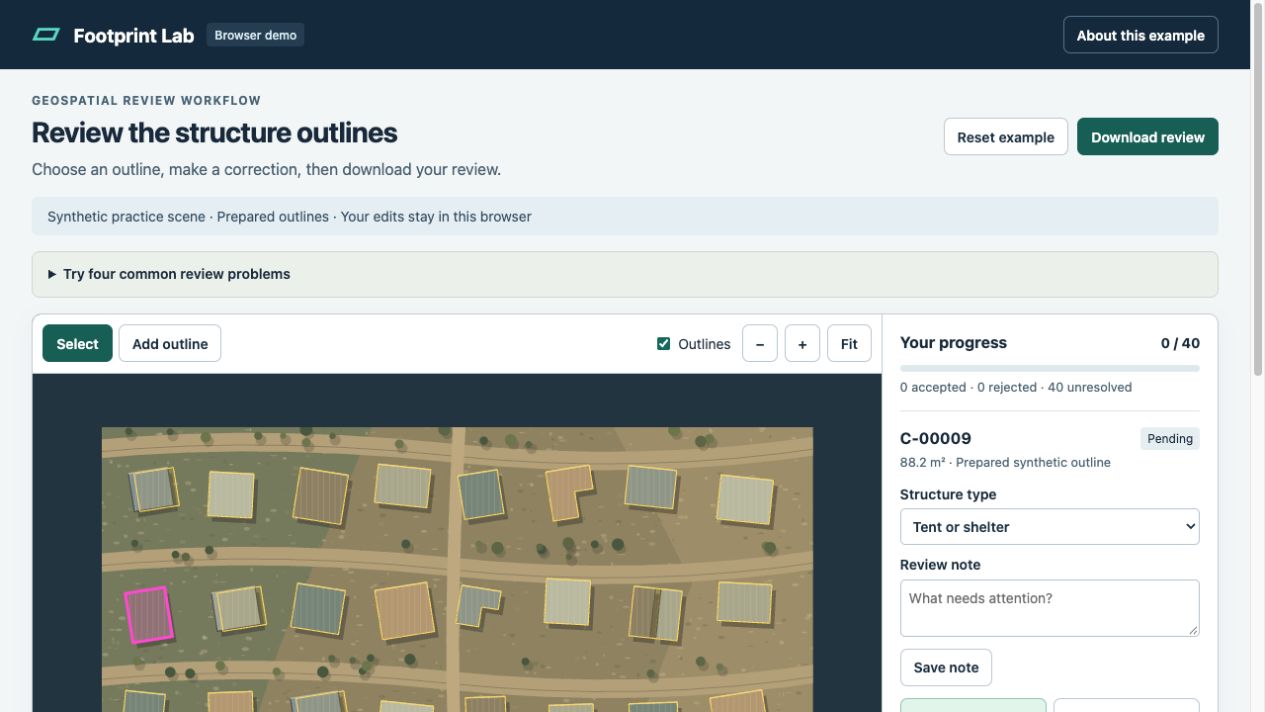This screenshot has width=1265, height=712.
Task: Click Reset example button
Action: click(x=1005, y=137)
